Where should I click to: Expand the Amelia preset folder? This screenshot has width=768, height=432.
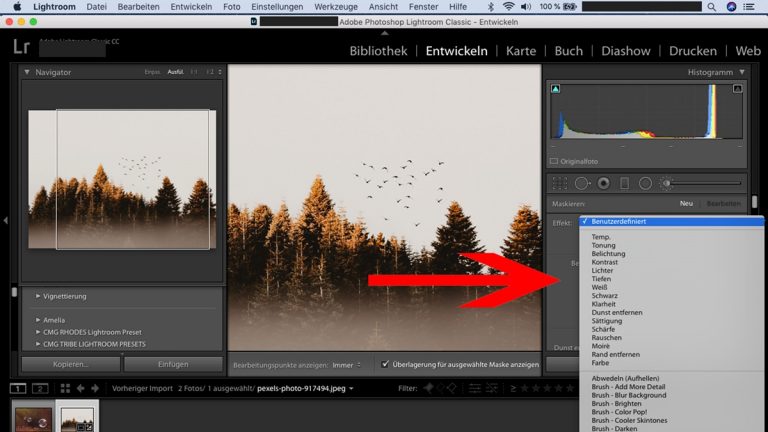[38, 320]
